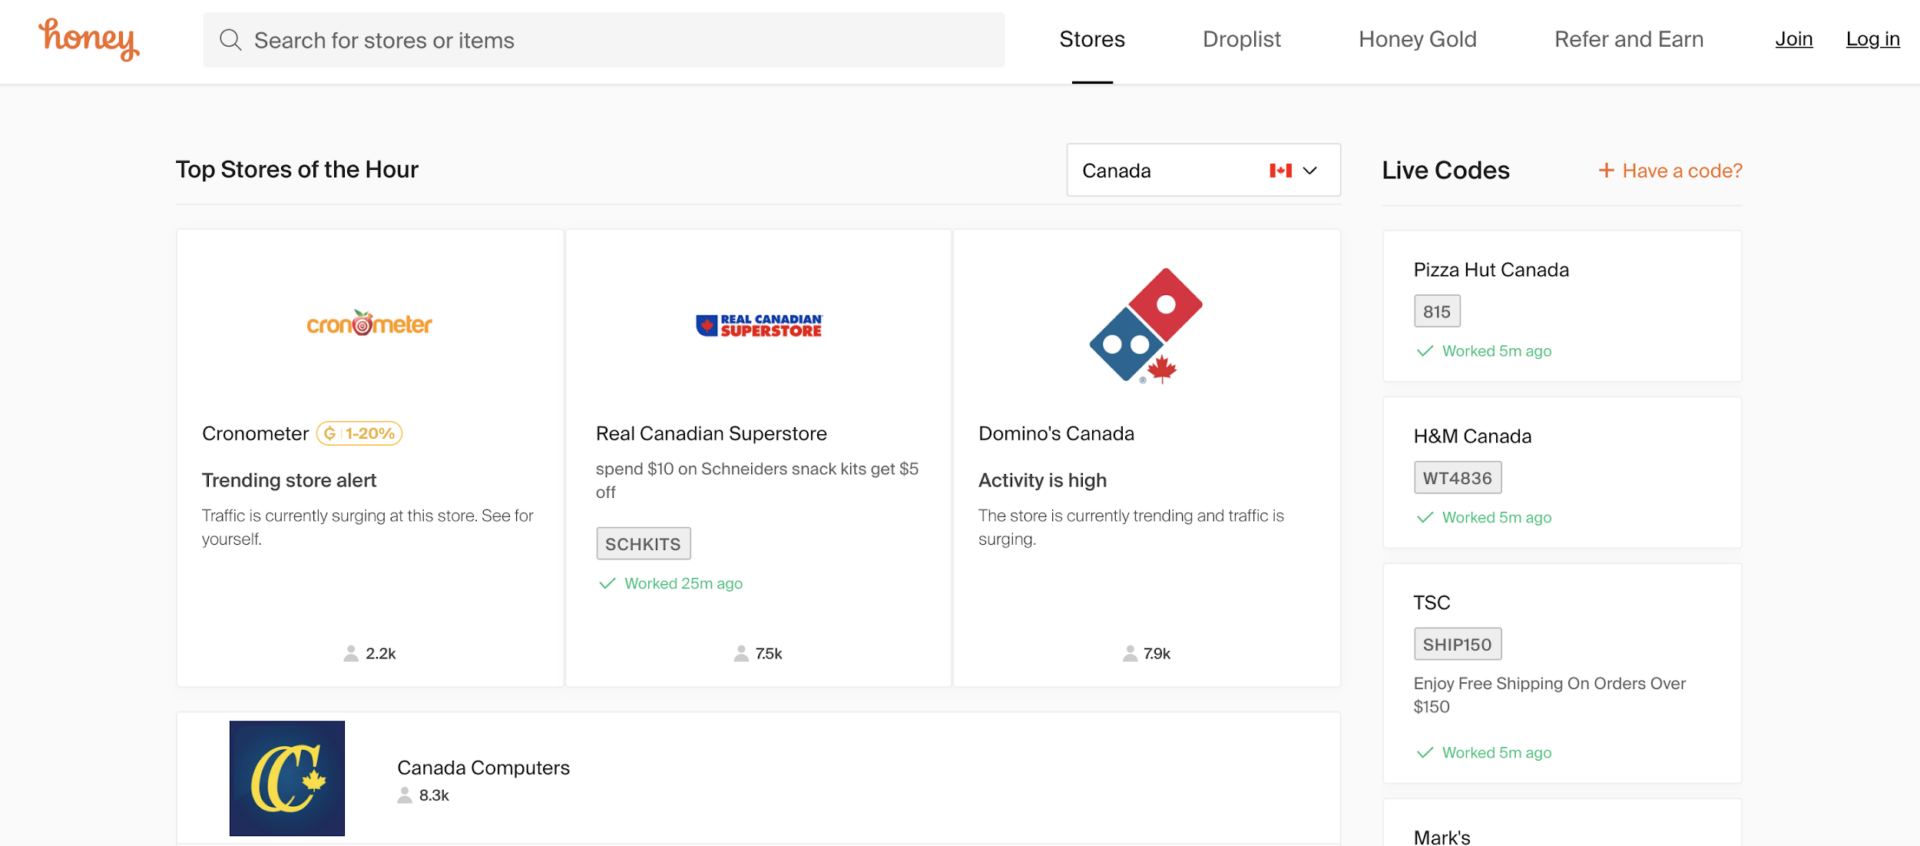Expand the Canada country dropdown
Image resolution: width=1920 pixels, height=846 pixels.
click(x=1203, y=170)
